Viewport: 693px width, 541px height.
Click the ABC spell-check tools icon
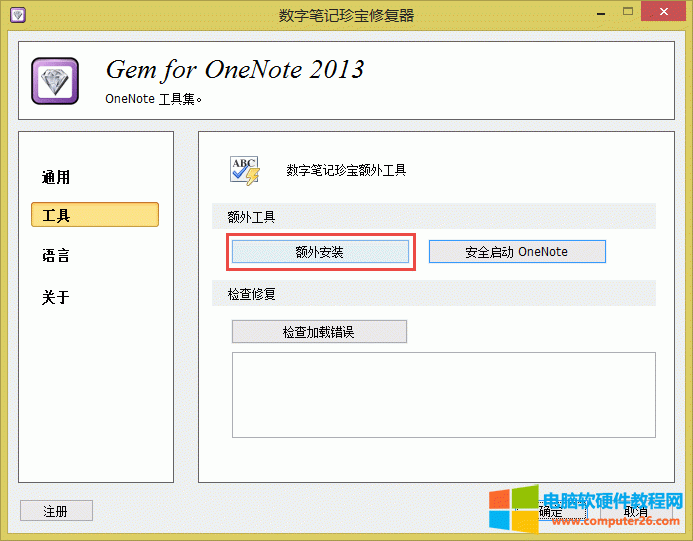click(x=245, y=170)
